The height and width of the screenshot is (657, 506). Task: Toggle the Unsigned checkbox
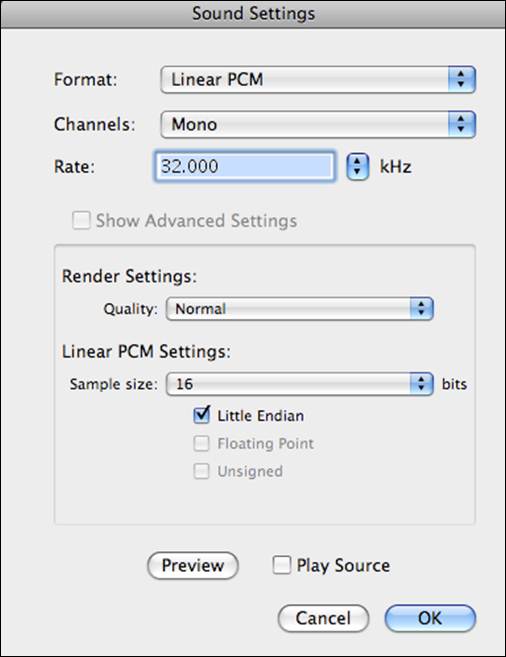pos(201,471)
